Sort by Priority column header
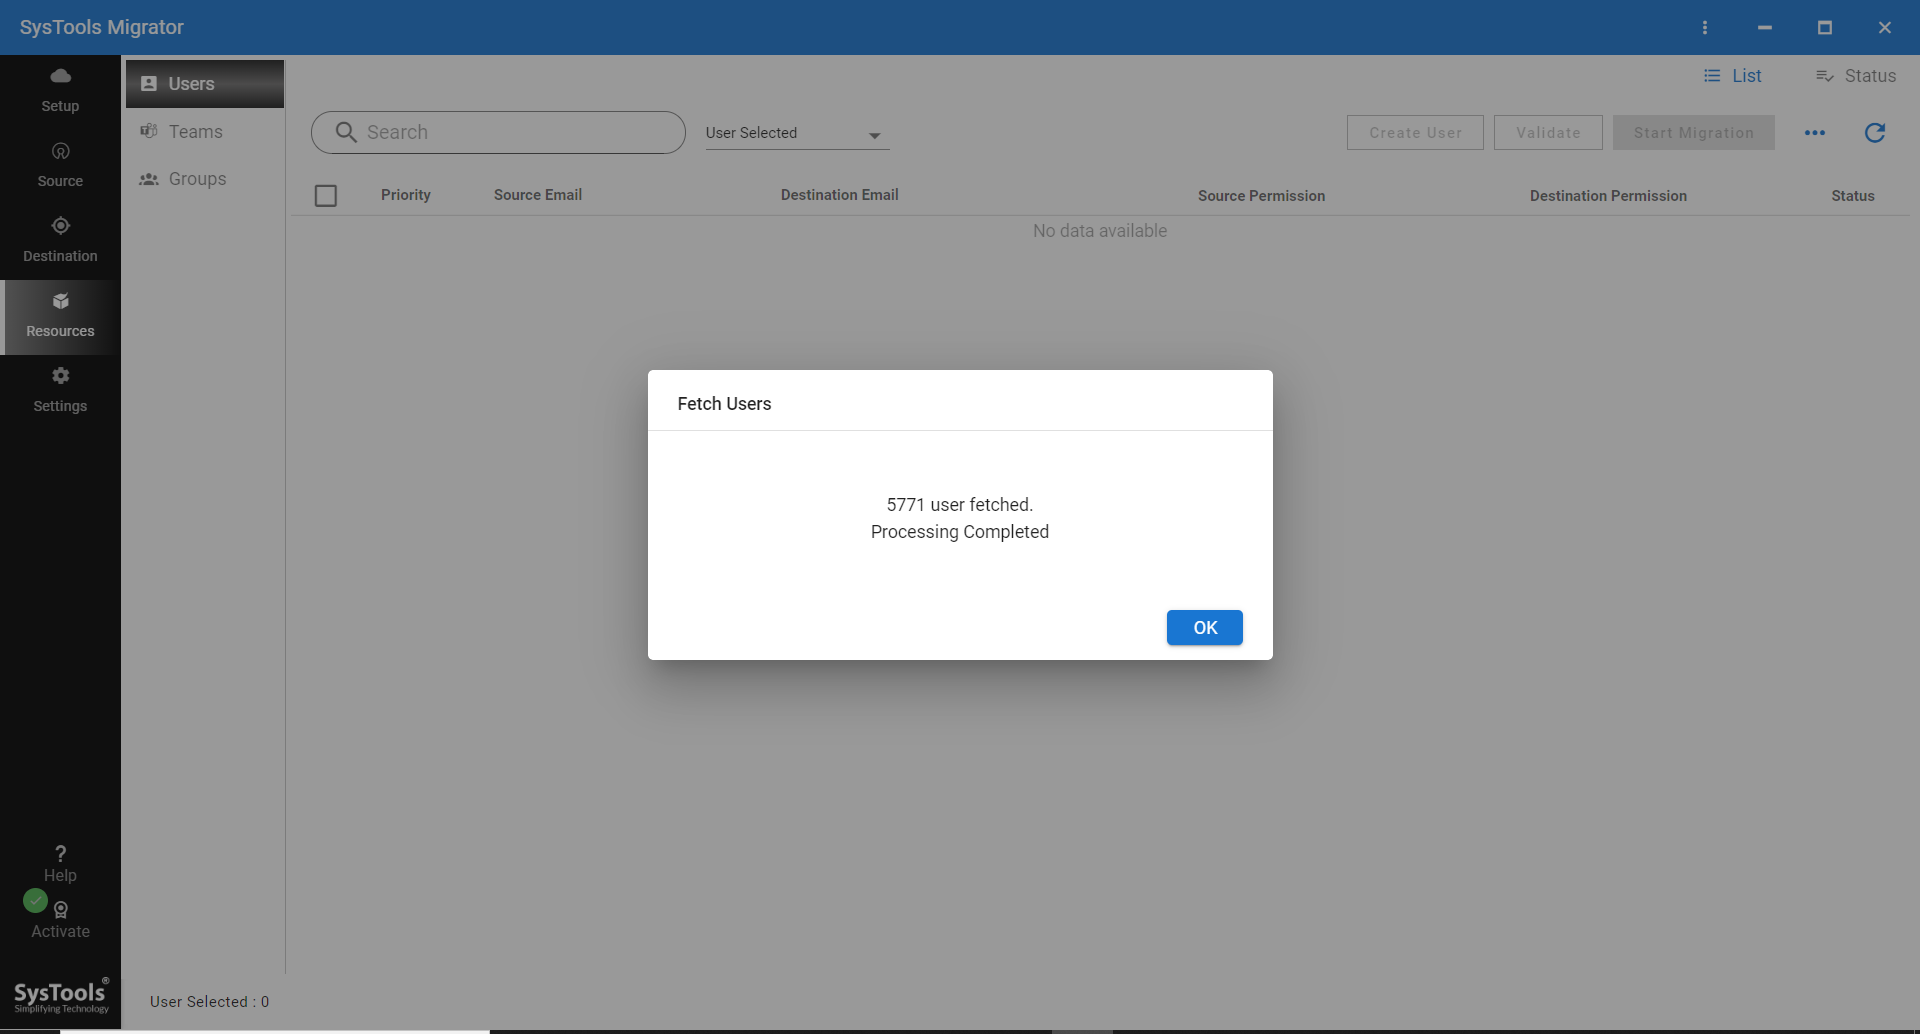 point(406,195)
